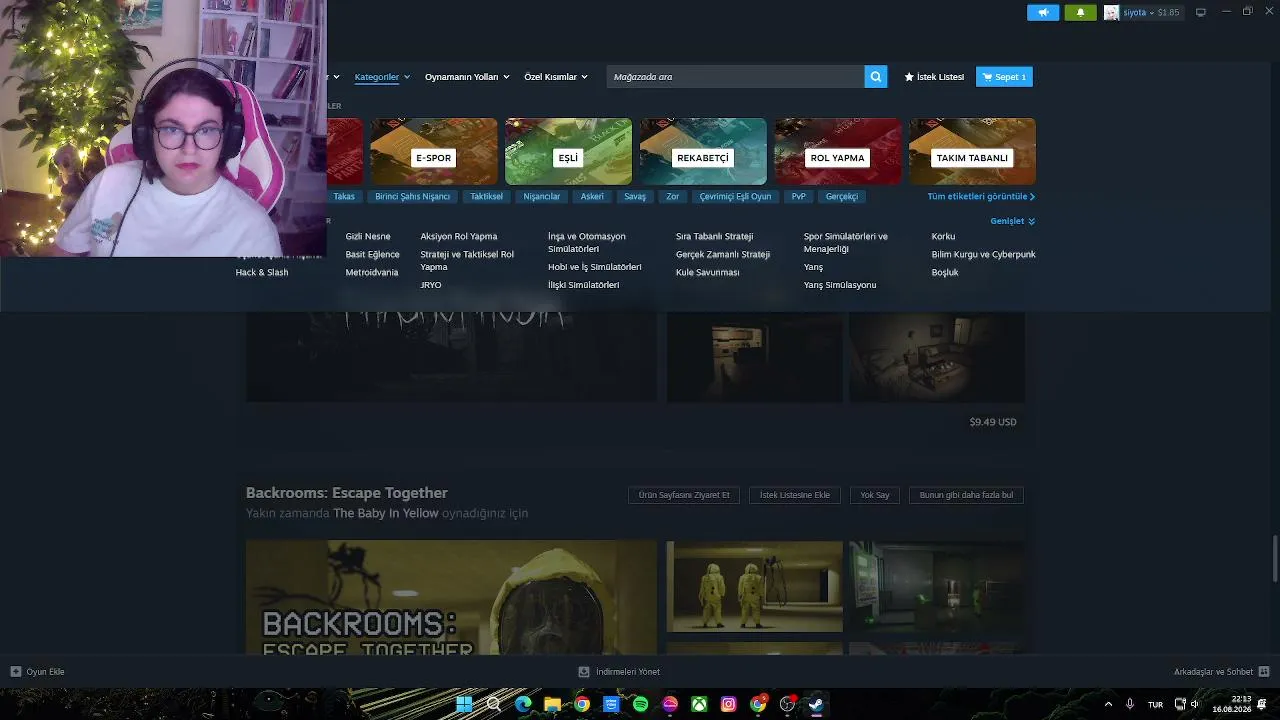The height and width of the screenshot is (720, 1280).
Task: Open the Sepet 1 cart button
Action: coord(1004,77)
